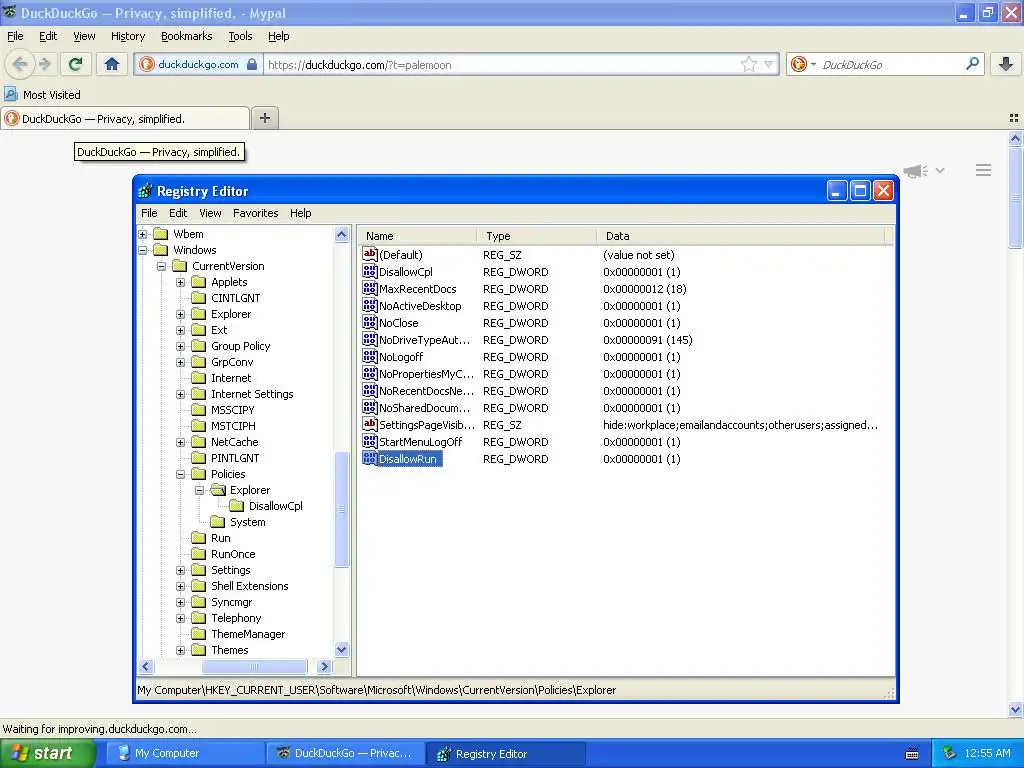This screenshot has height=768, width=1024.
Task: Click the safely remove hardware tray icon
Action: tap(950, 753)
